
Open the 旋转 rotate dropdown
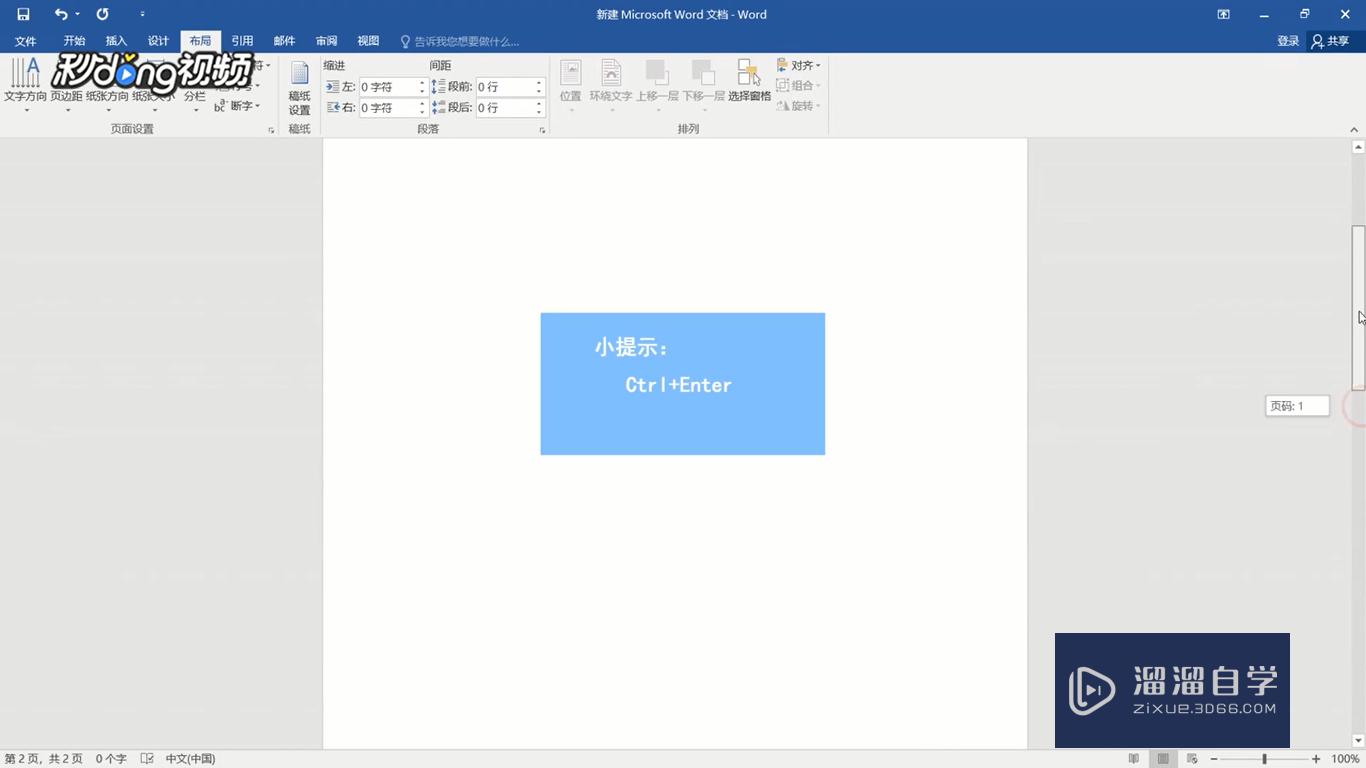point(798,105)
